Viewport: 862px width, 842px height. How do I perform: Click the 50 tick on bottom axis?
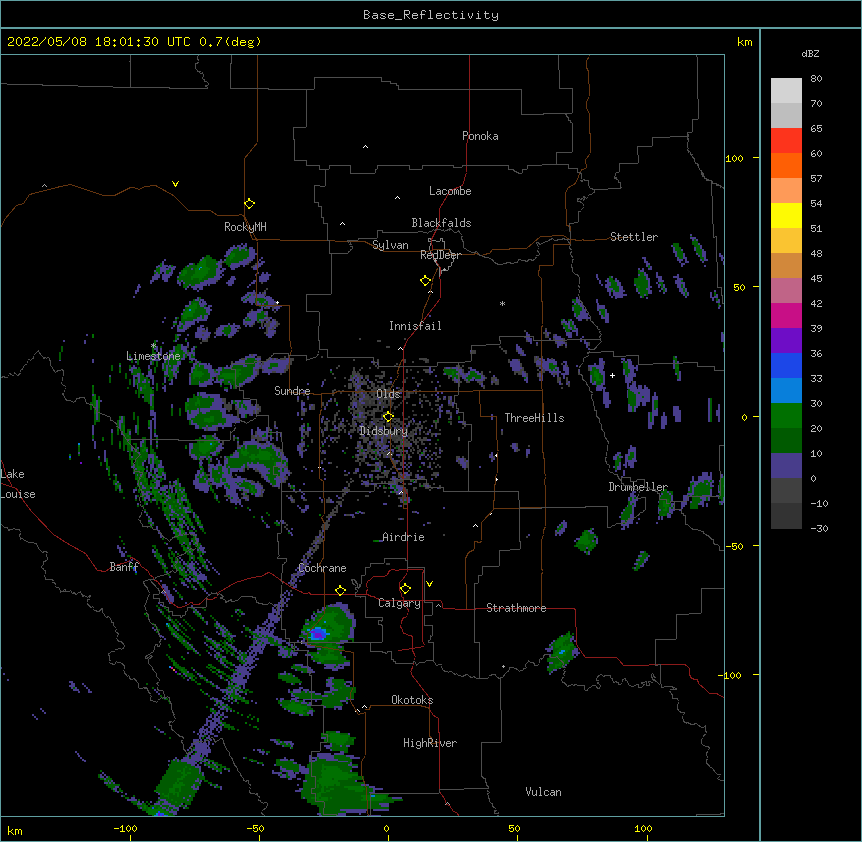pyautogui.click(x=514, y=828)
